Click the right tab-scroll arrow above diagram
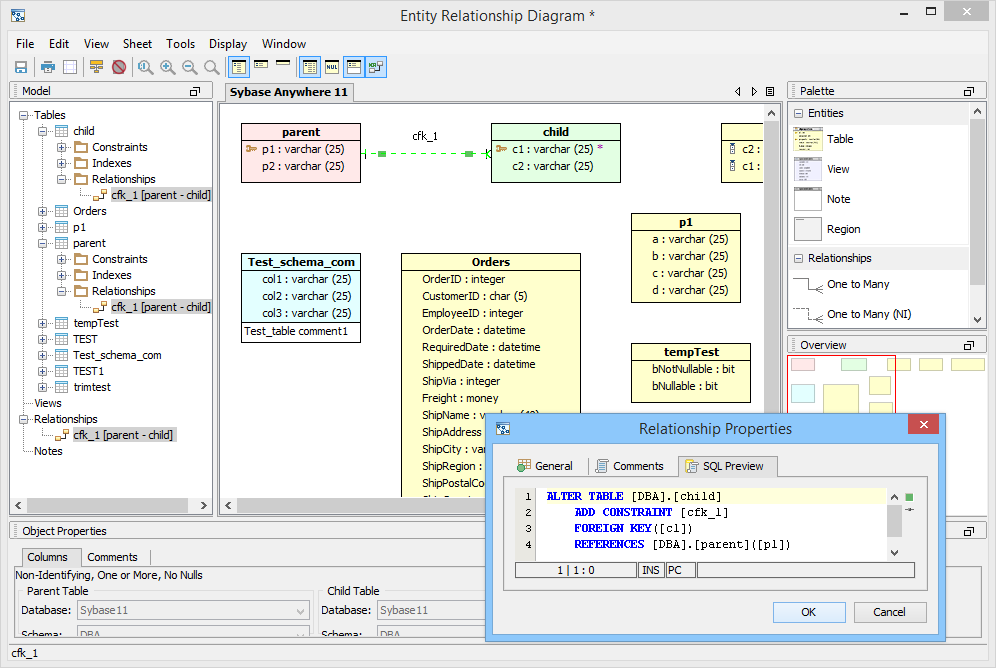This screenshot has width=996, height=668. coord(754,91)
